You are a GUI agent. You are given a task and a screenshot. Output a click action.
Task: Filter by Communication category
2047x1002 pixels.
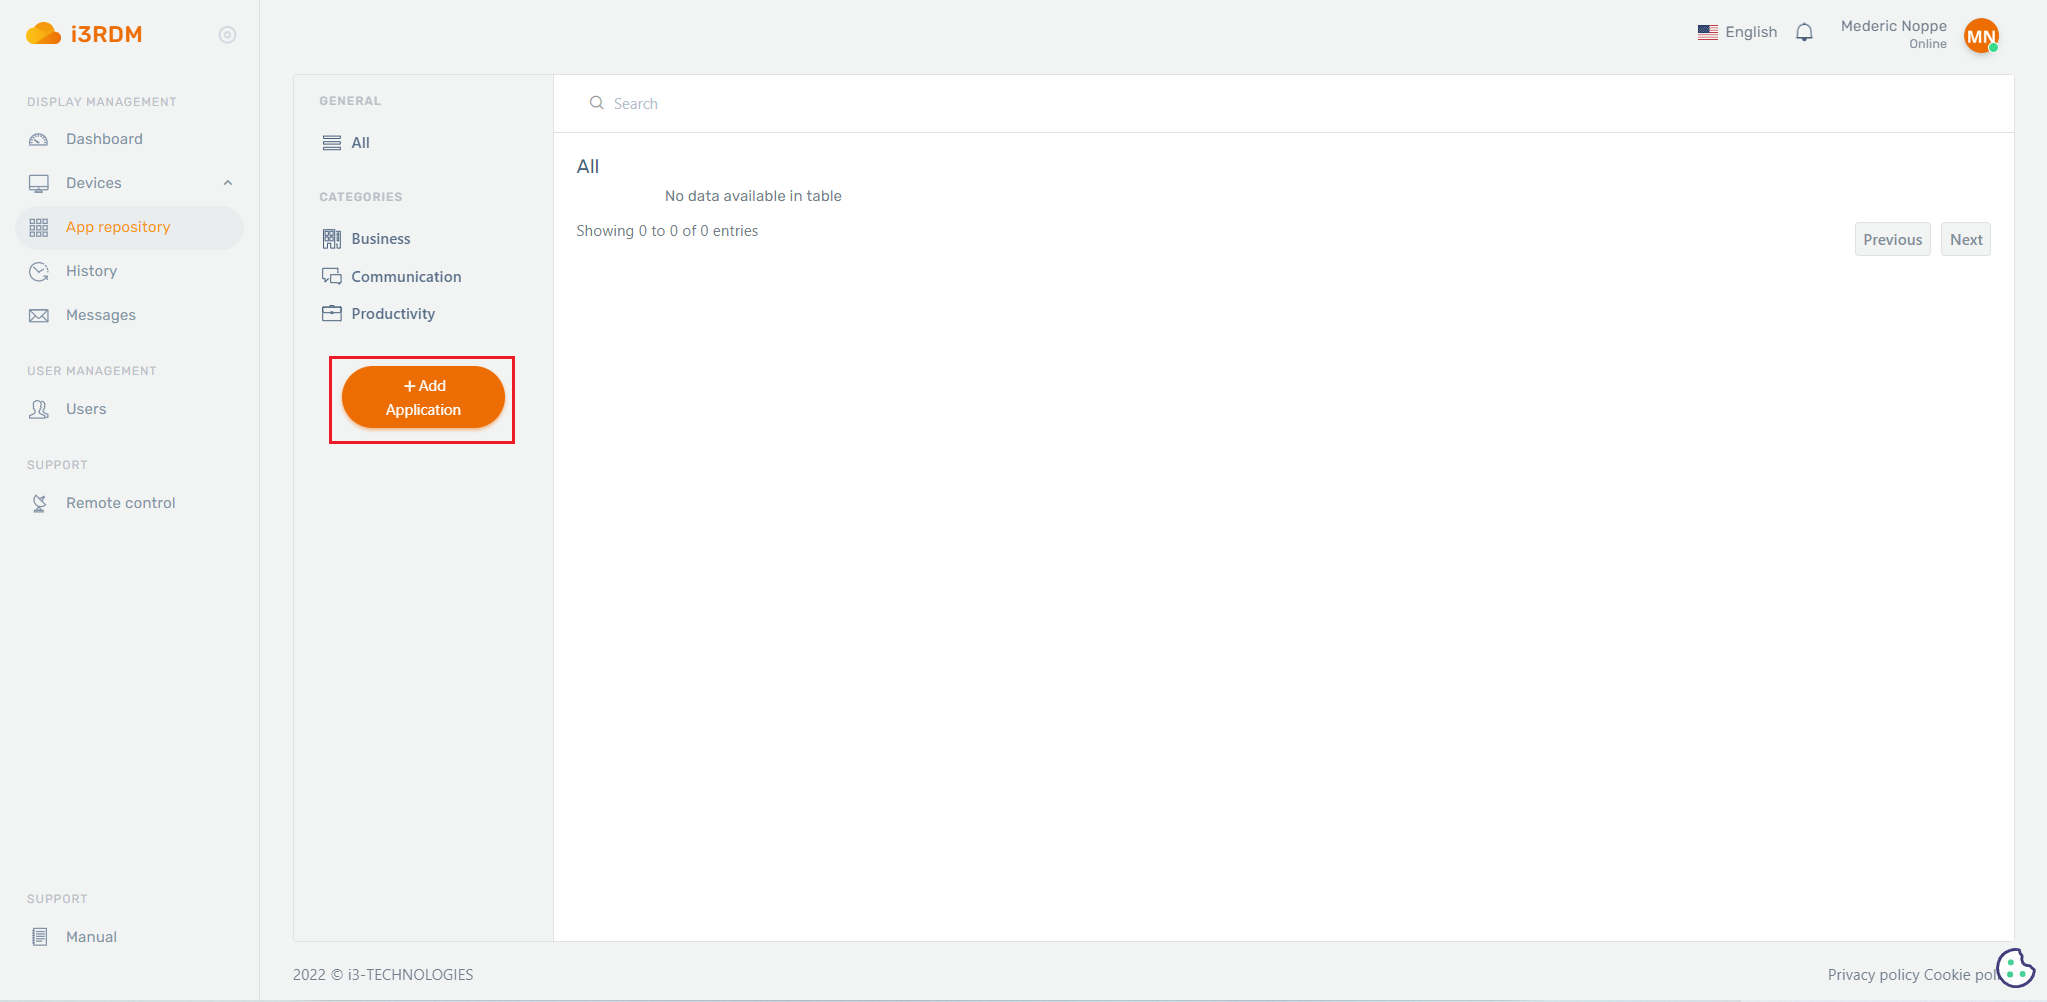pos(406,277)
